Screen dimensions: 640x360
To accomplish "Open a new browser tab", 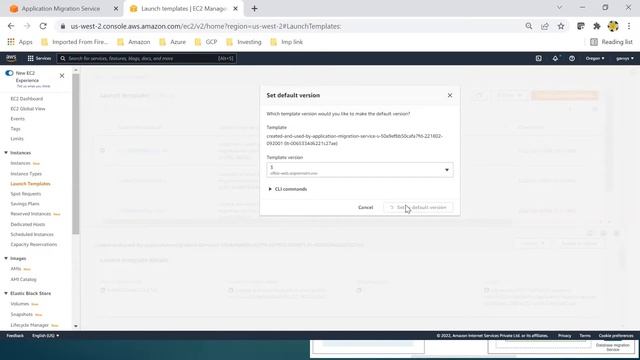I will point(254,9).
